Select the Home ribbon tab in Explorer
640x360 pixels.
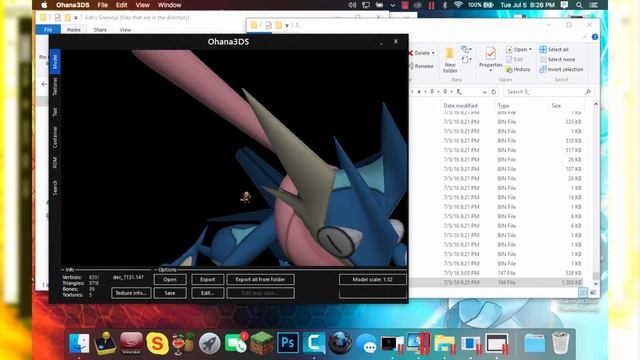click(x=74, y=30)
